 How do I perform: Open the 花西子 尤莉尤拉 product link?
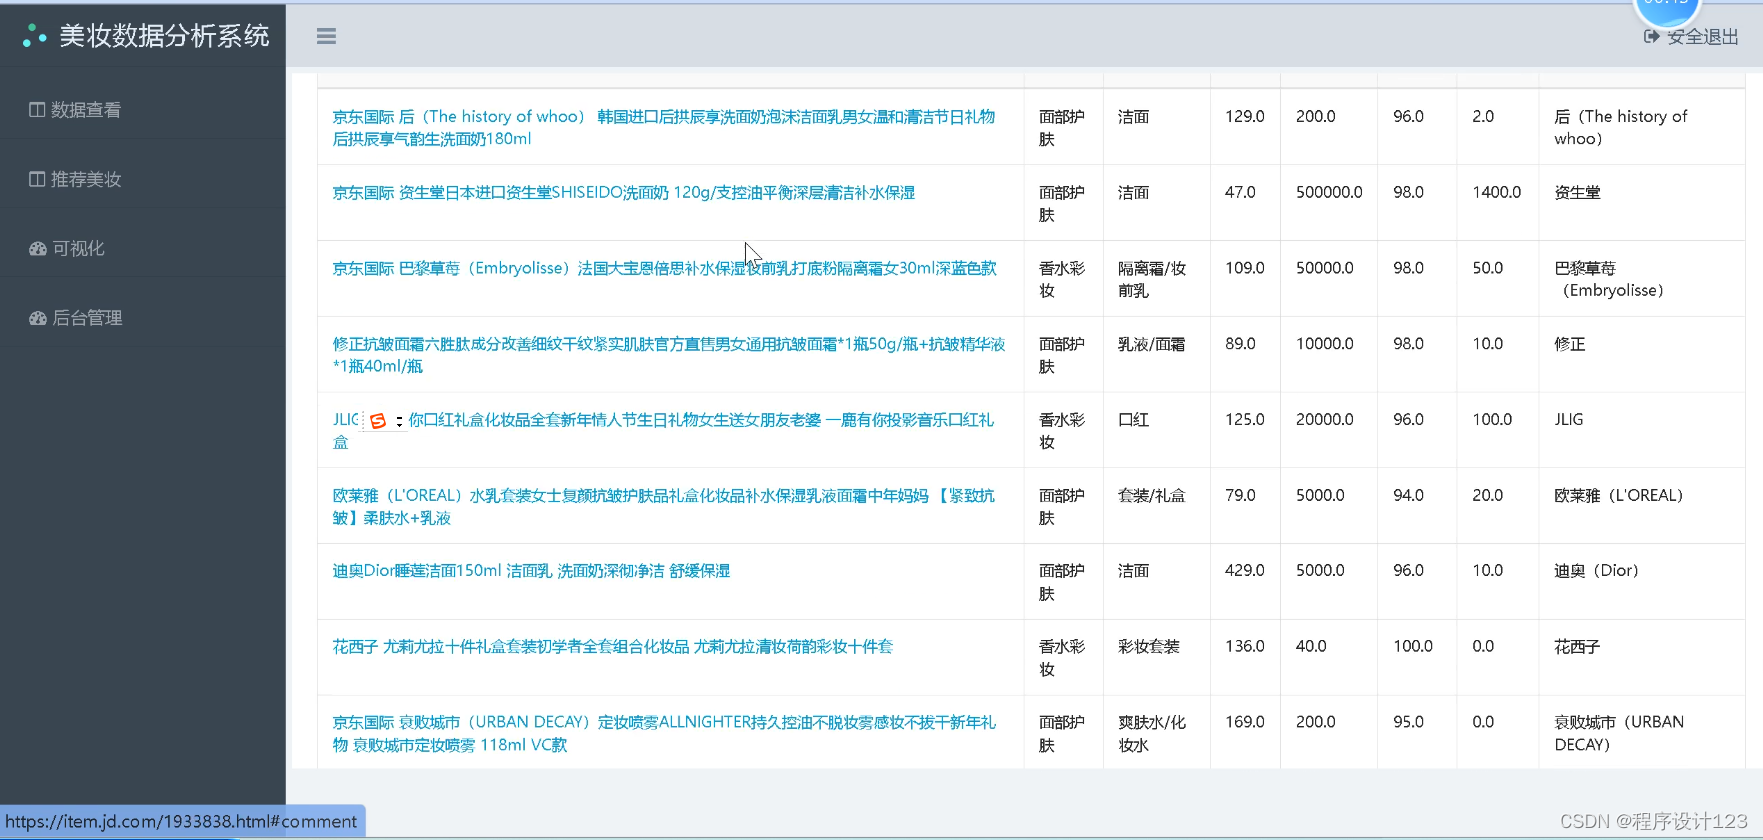(x=613, y=647)
